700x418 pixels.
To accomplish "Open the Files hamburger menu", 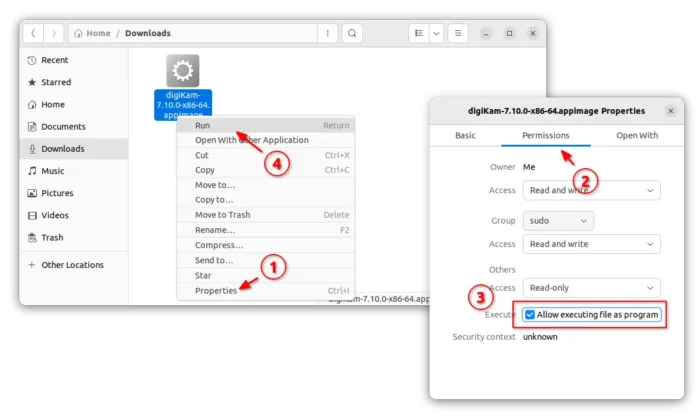I will [458, 33].
